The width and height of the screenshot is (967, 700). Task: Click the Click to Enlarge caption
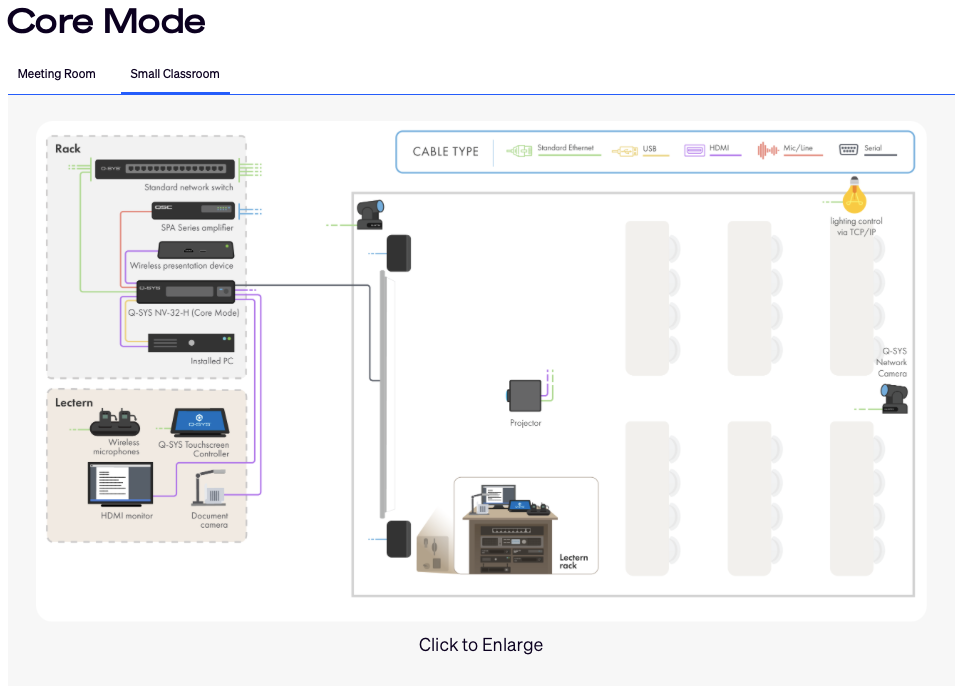click(480, 644)
